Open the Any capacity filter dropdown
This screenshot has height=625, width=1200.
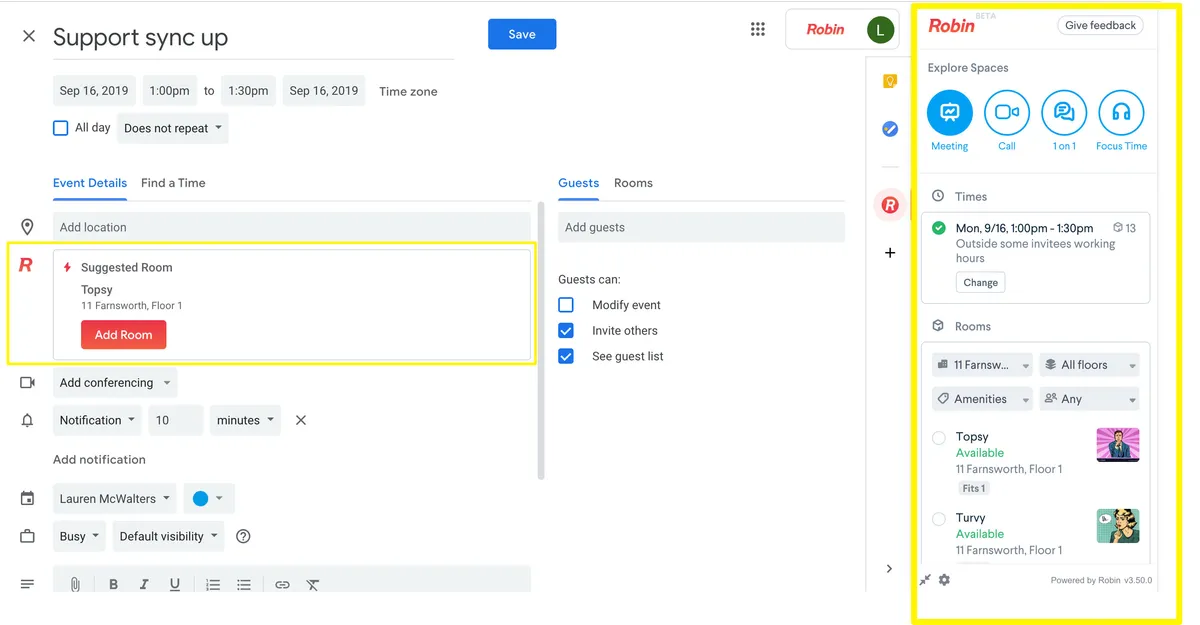tap(1089, 399)
